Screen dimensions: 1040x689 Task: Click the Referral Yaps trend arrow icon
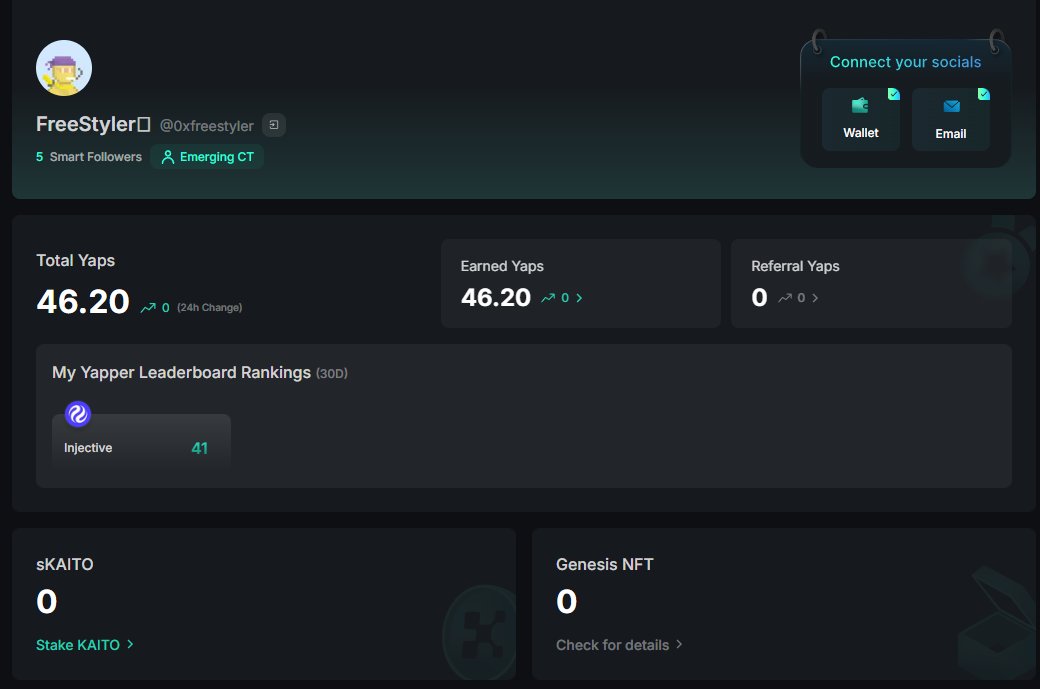tap(785, 298)
